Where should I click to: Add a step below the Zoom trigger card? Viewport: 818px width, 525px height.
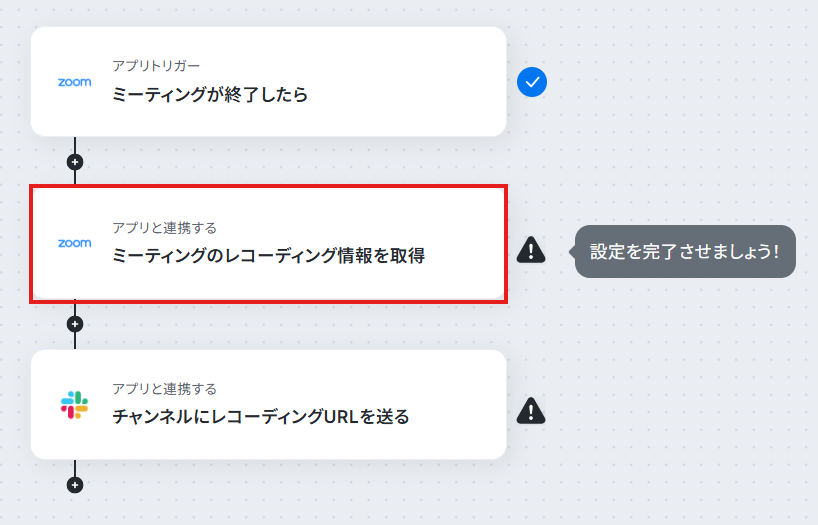[x=75, y=162]
